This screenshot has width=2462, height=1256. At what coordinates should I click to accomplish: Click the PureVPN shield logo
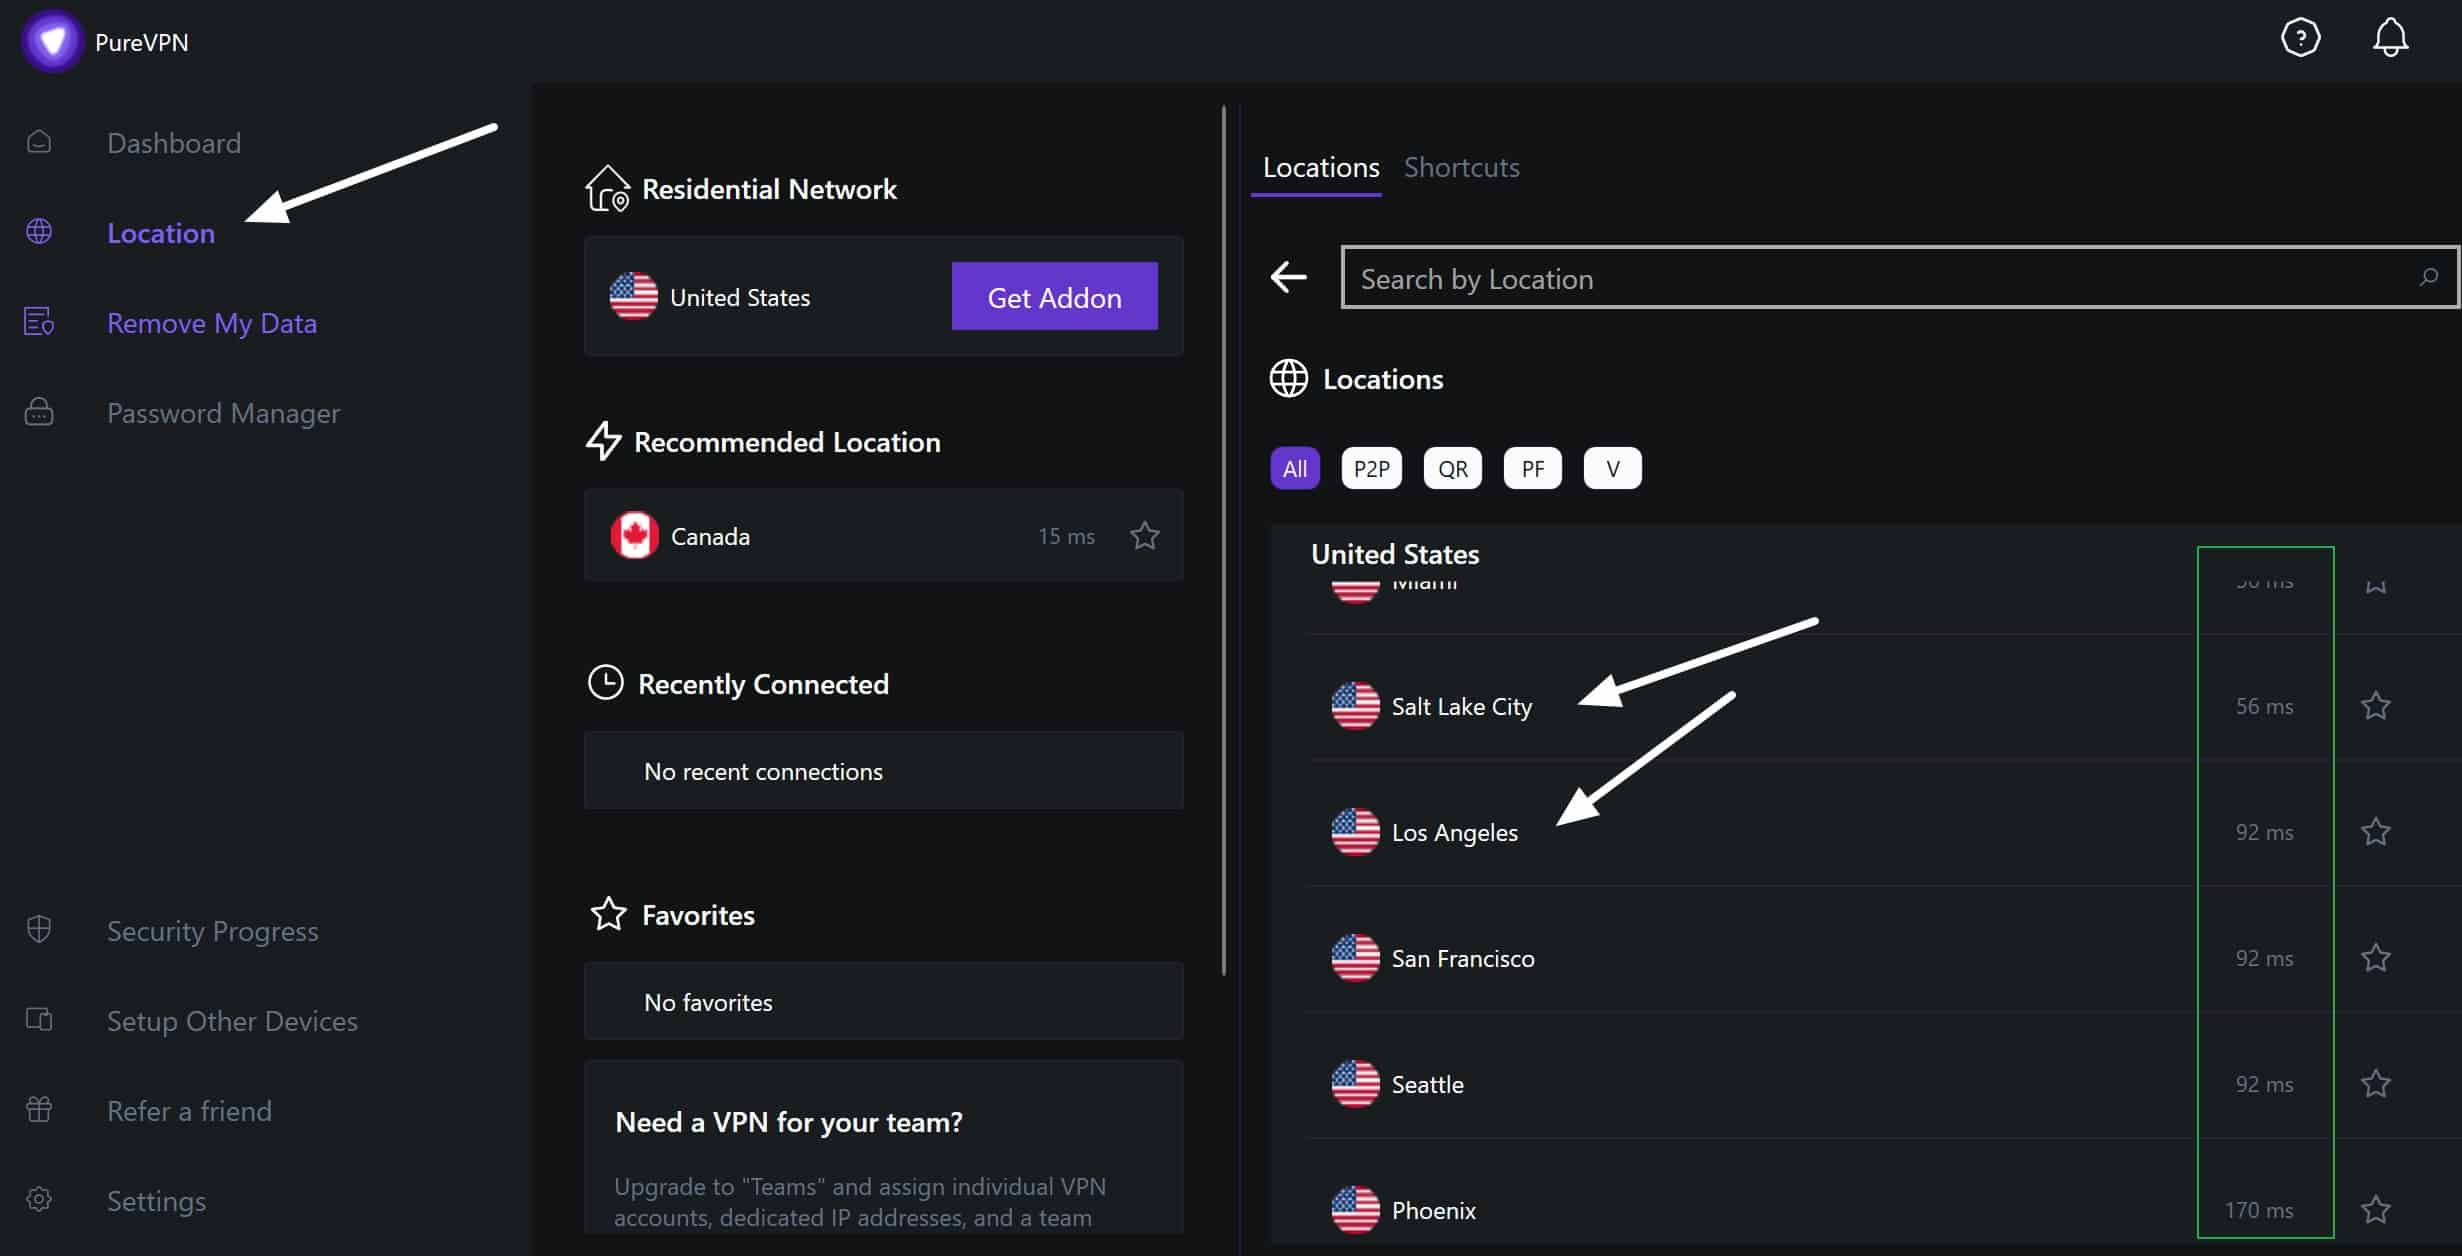tap(52, 41)
